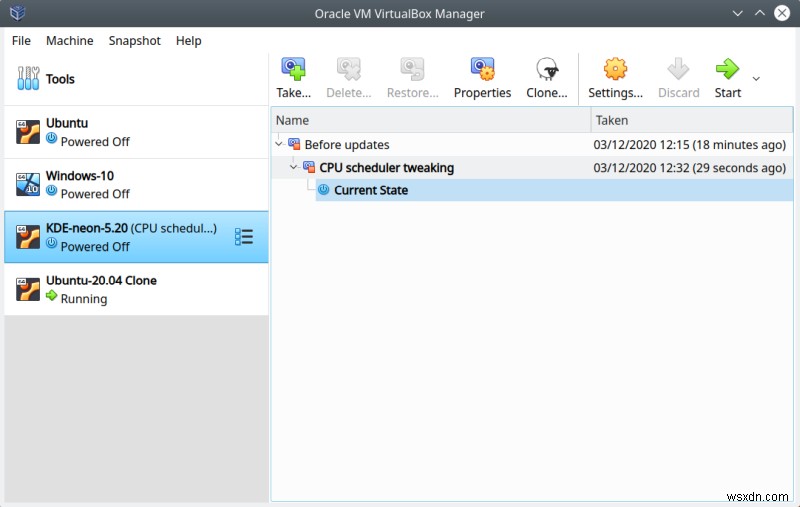Click the Take snapshot toolbar icon
This screenshot has width=800, height=507.
(x=293, y=69)
